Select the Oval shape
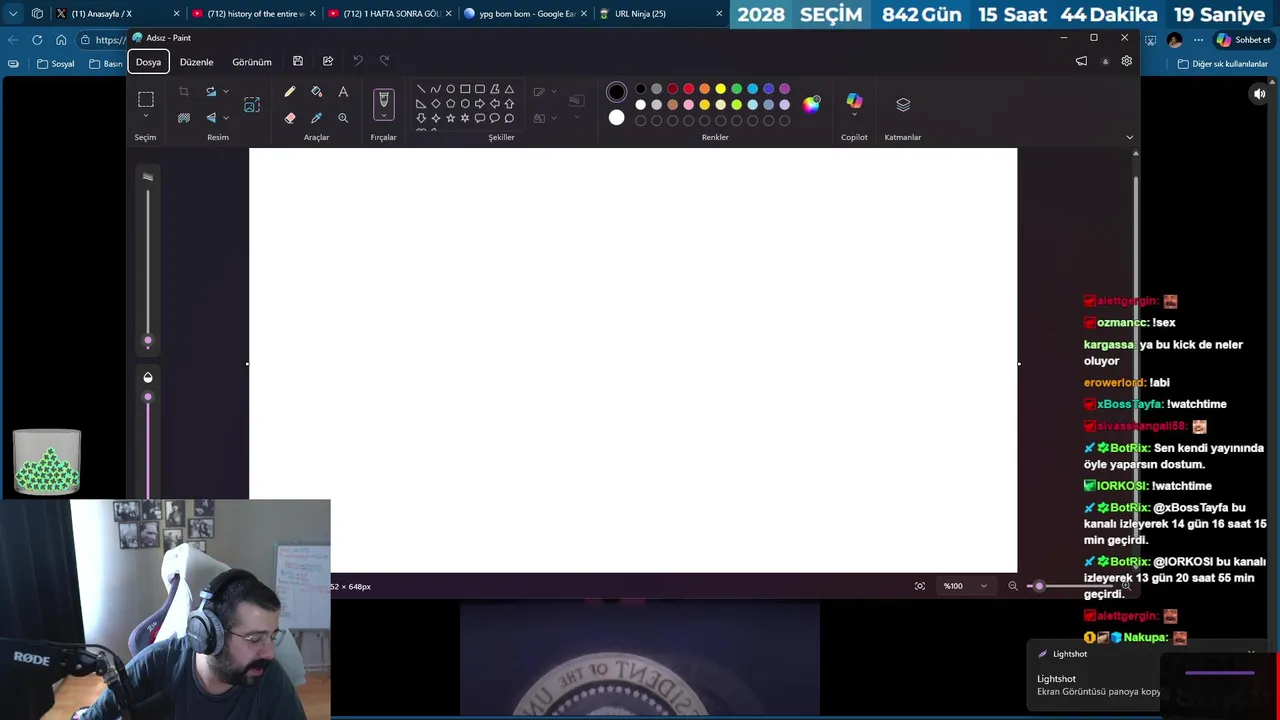This screenshot has width=1280, height=720. point(450,89)
